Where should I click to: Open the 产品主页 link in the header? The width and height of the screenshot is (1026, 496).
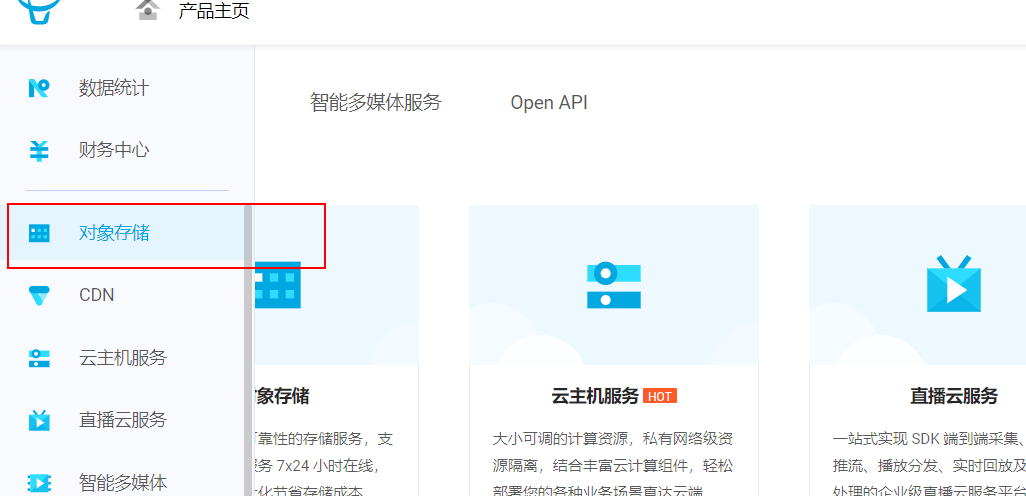214,10
